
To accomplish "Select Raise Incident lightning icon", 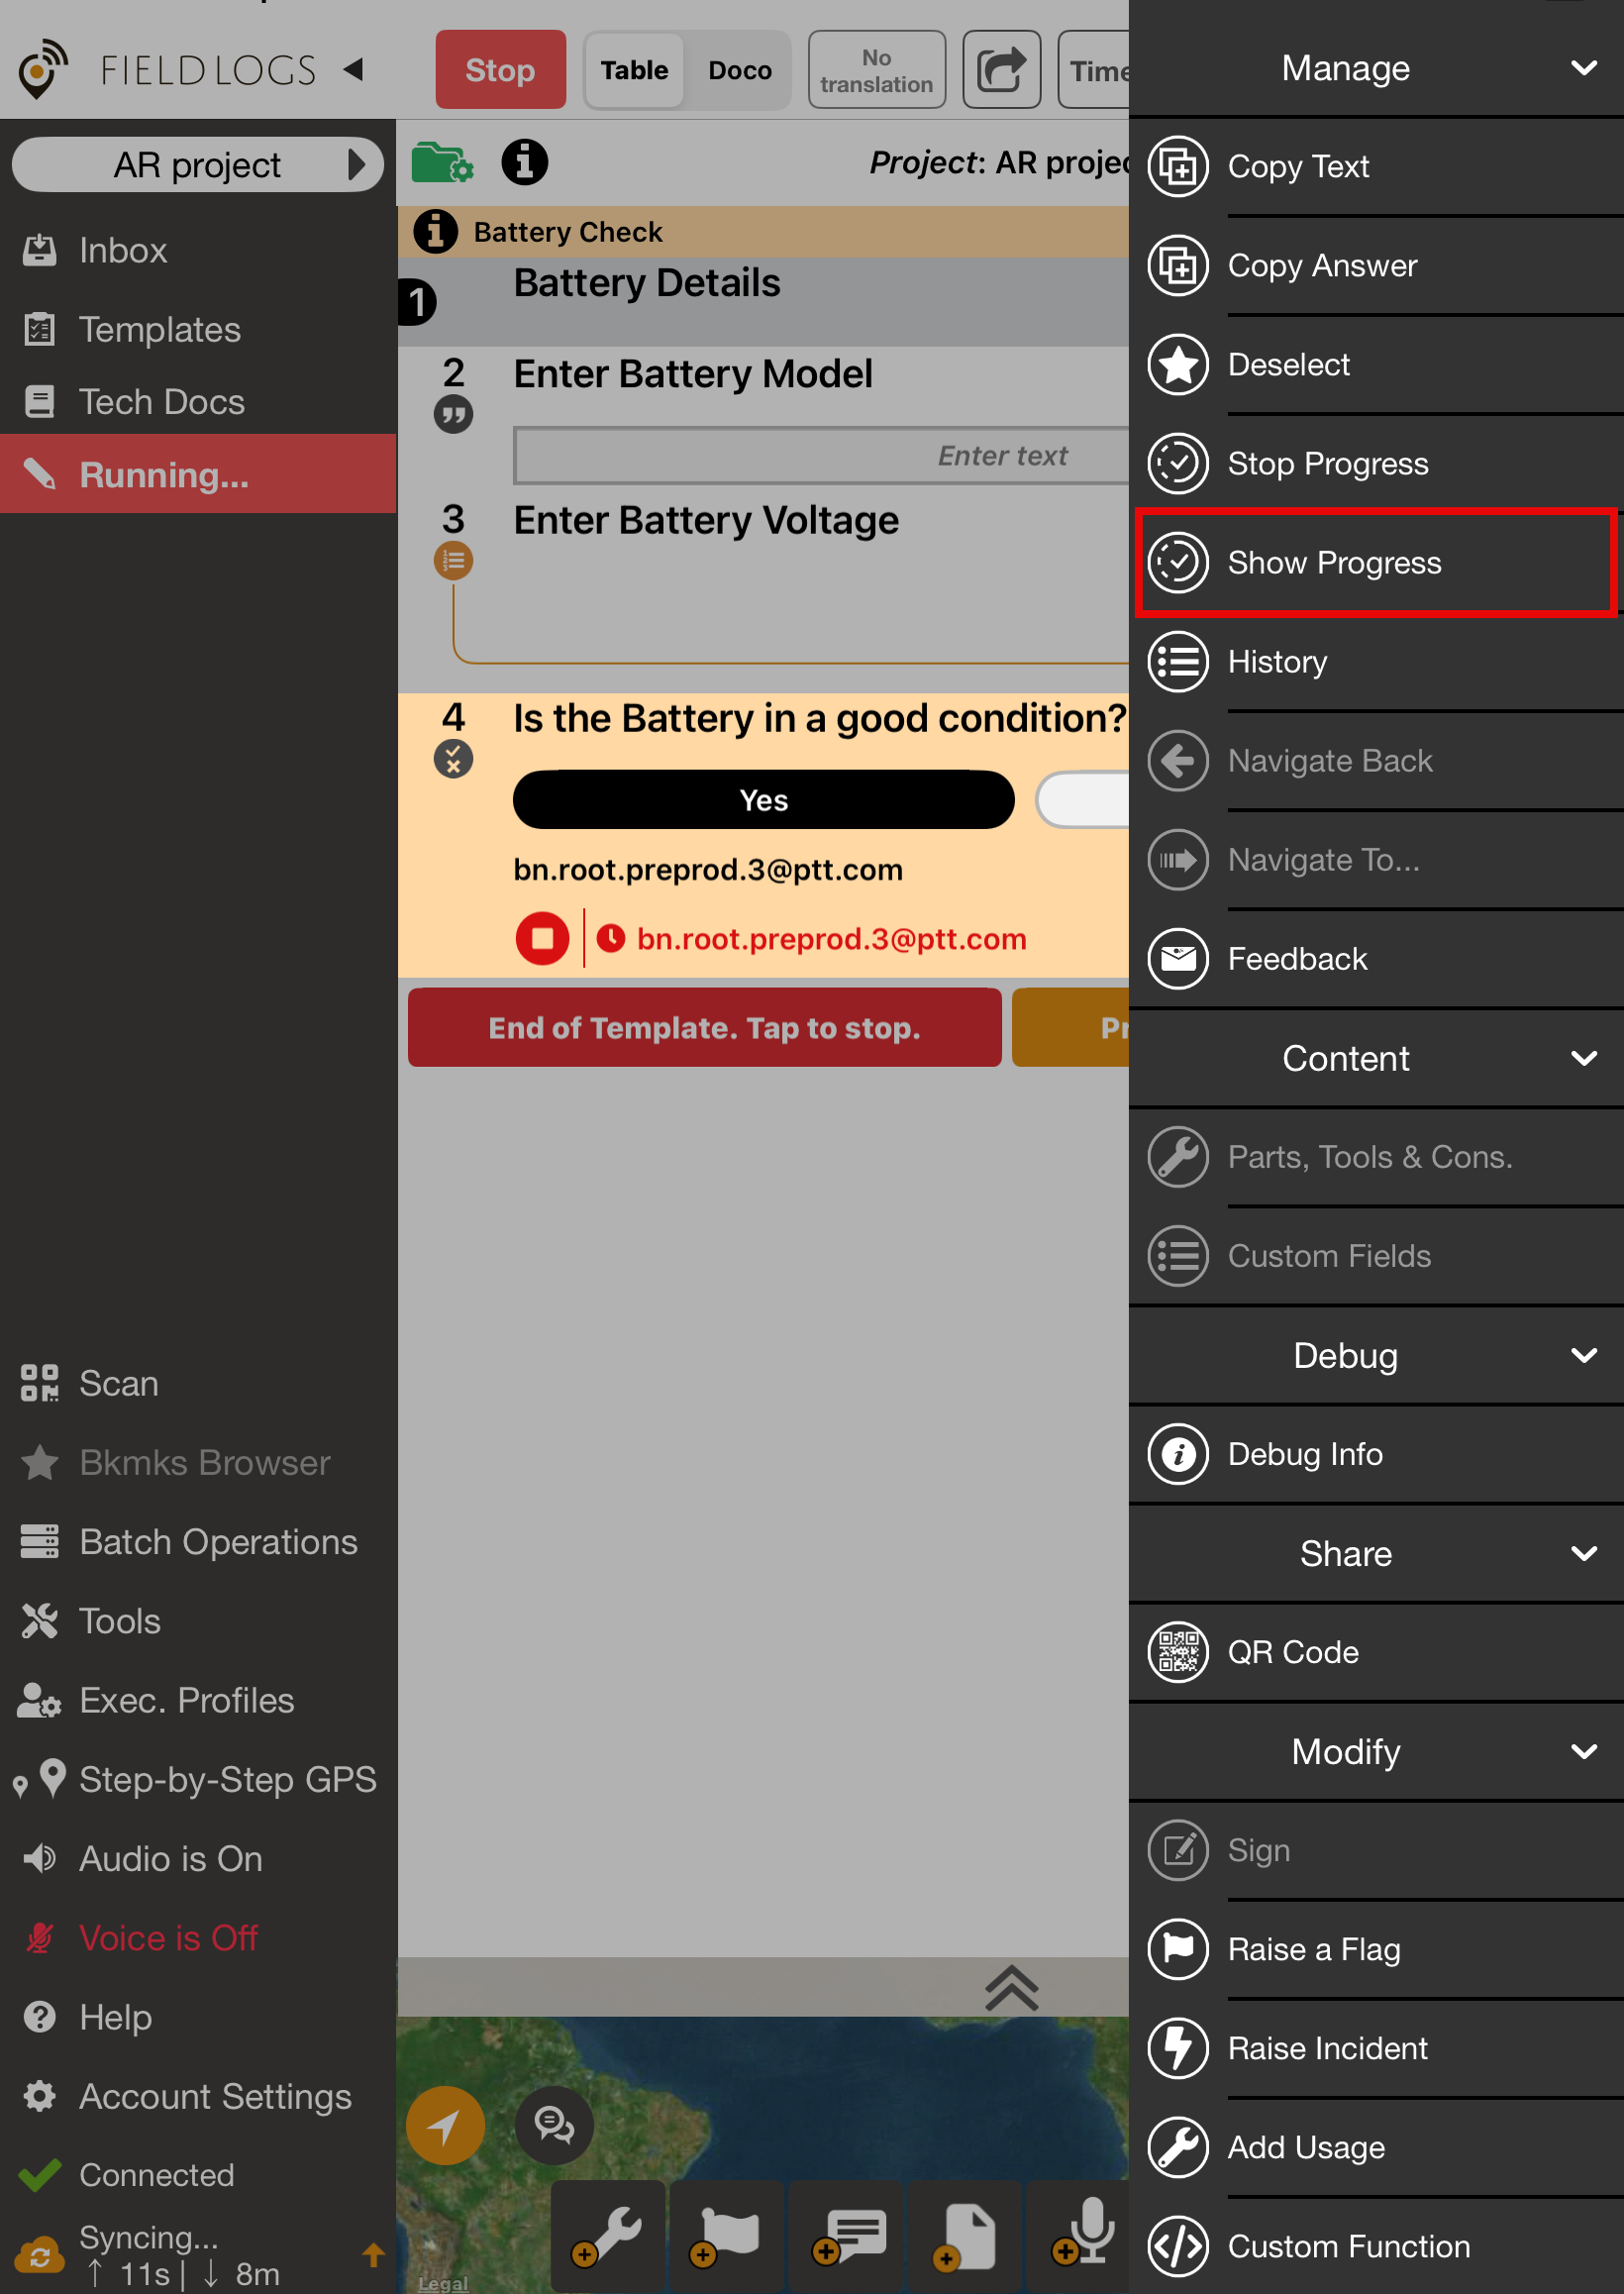I will (x=1178, y=2048).
